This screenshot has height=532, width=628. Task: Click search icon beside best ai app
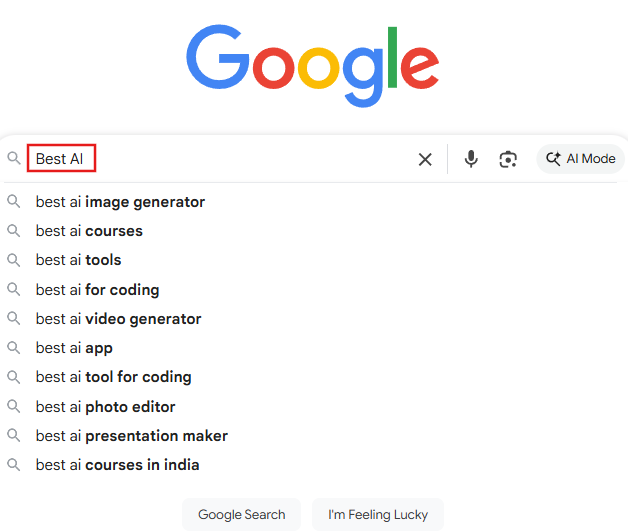coord(14,348)
